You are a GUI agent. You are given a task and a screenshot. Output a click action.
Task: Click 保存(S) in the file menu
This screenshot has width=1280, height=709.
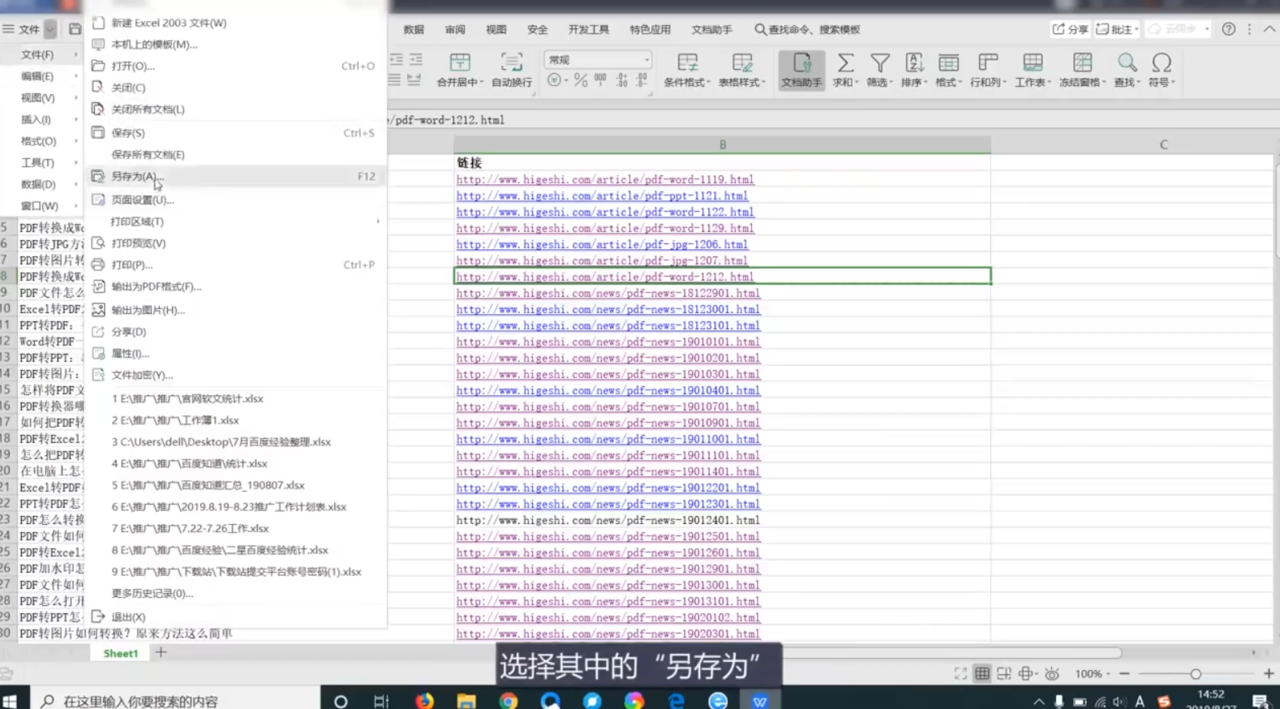[235, 133]
